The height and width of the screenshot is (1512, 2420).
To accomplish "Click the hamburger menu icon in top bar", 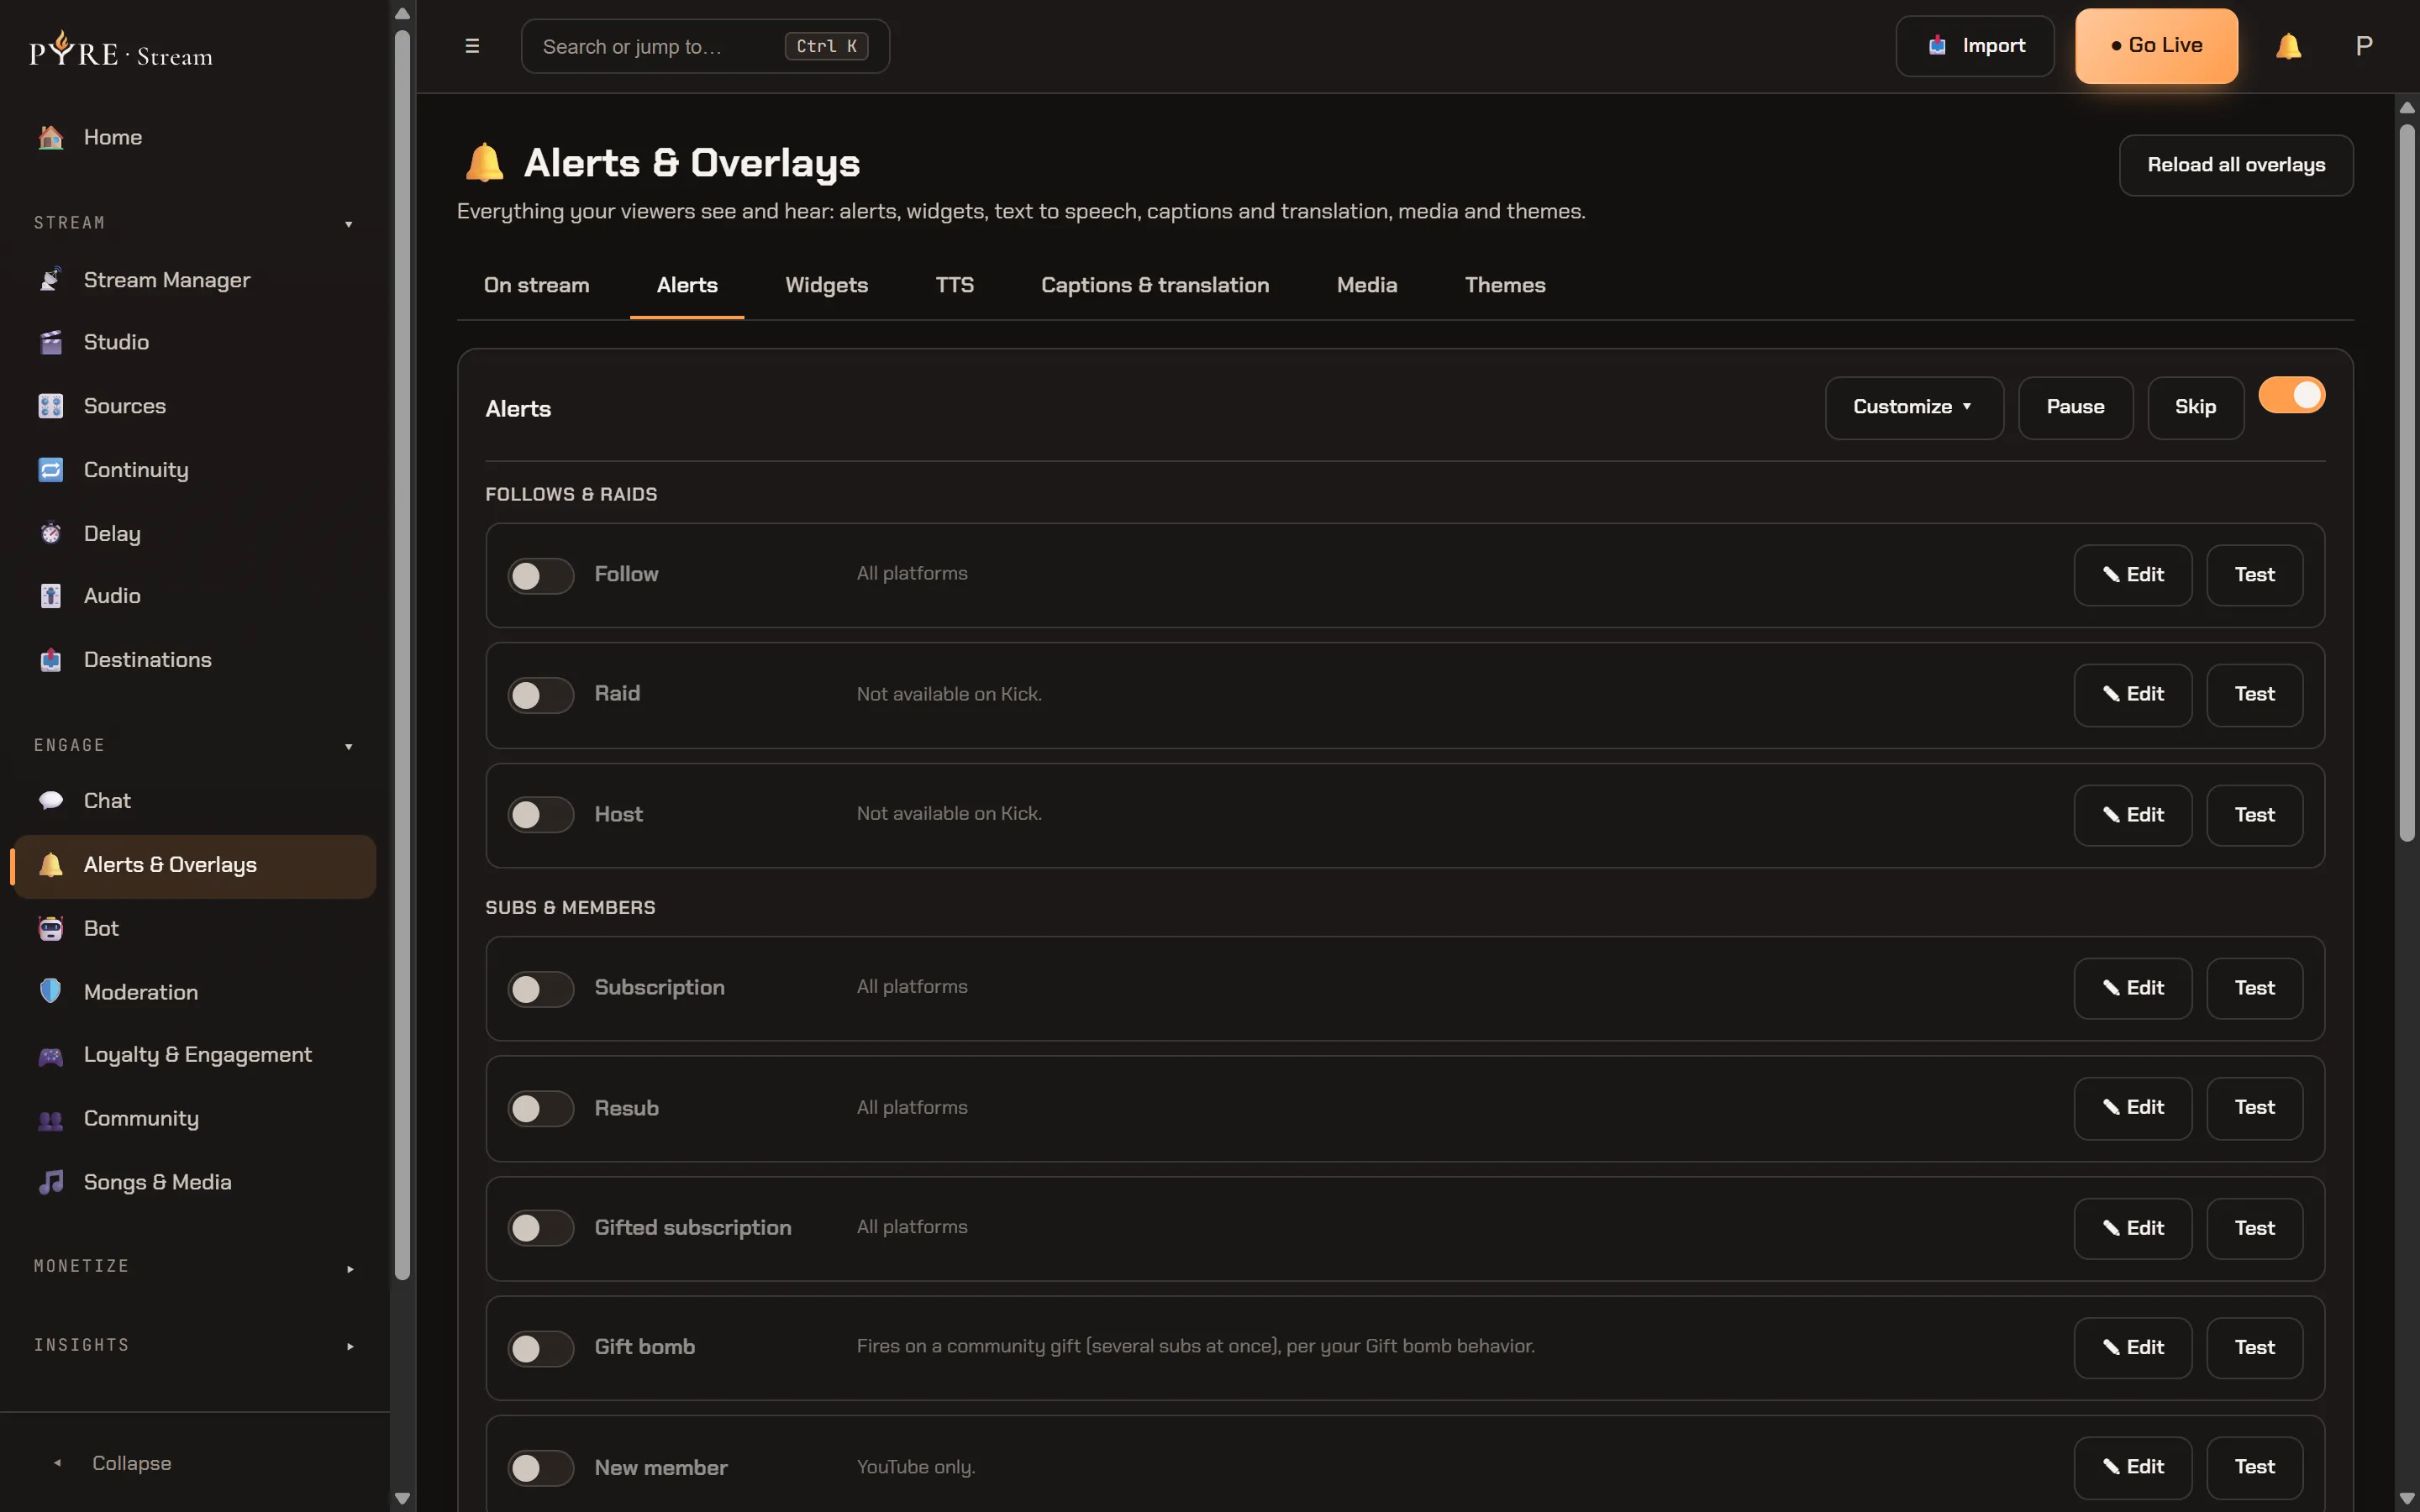I will pyautogui.click(x=472, y=46).
